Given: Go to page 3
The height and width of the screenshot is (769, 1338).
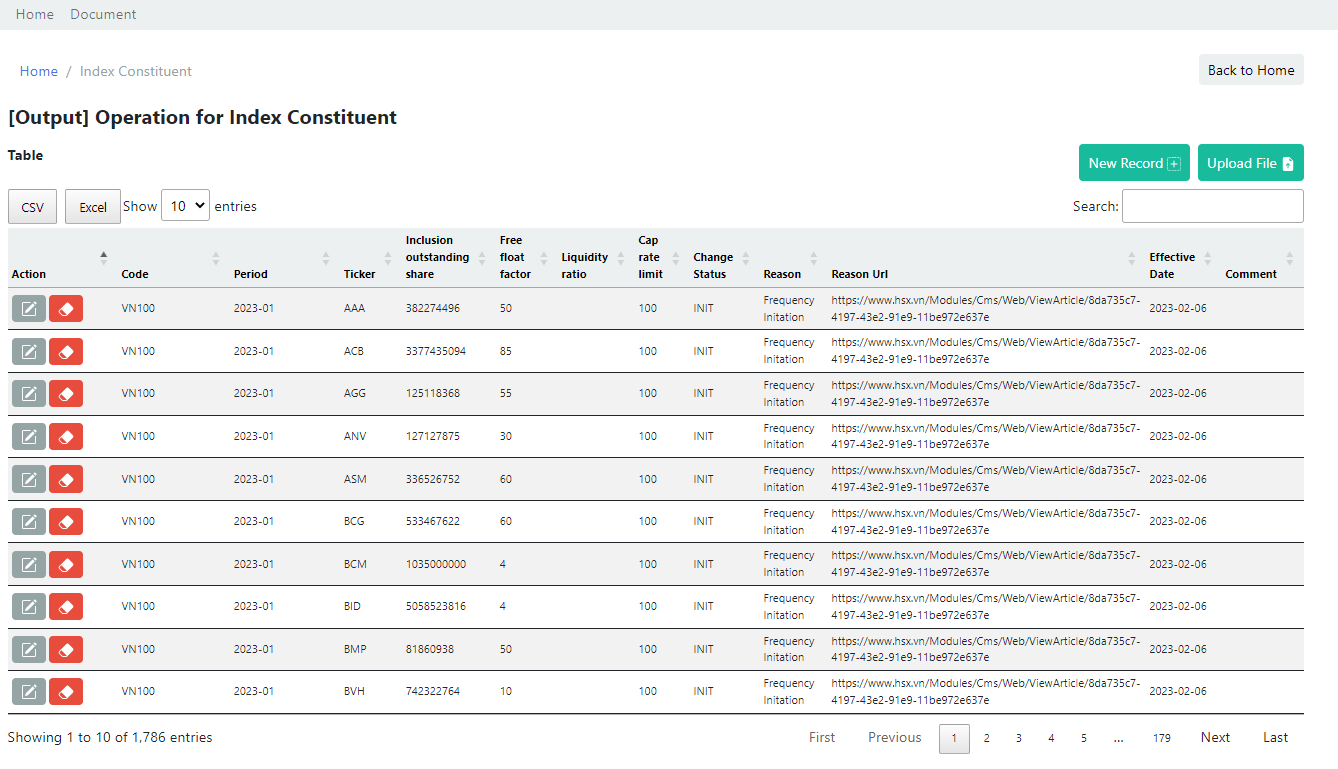Looking at the screenshot, I should pos(1019,738).
